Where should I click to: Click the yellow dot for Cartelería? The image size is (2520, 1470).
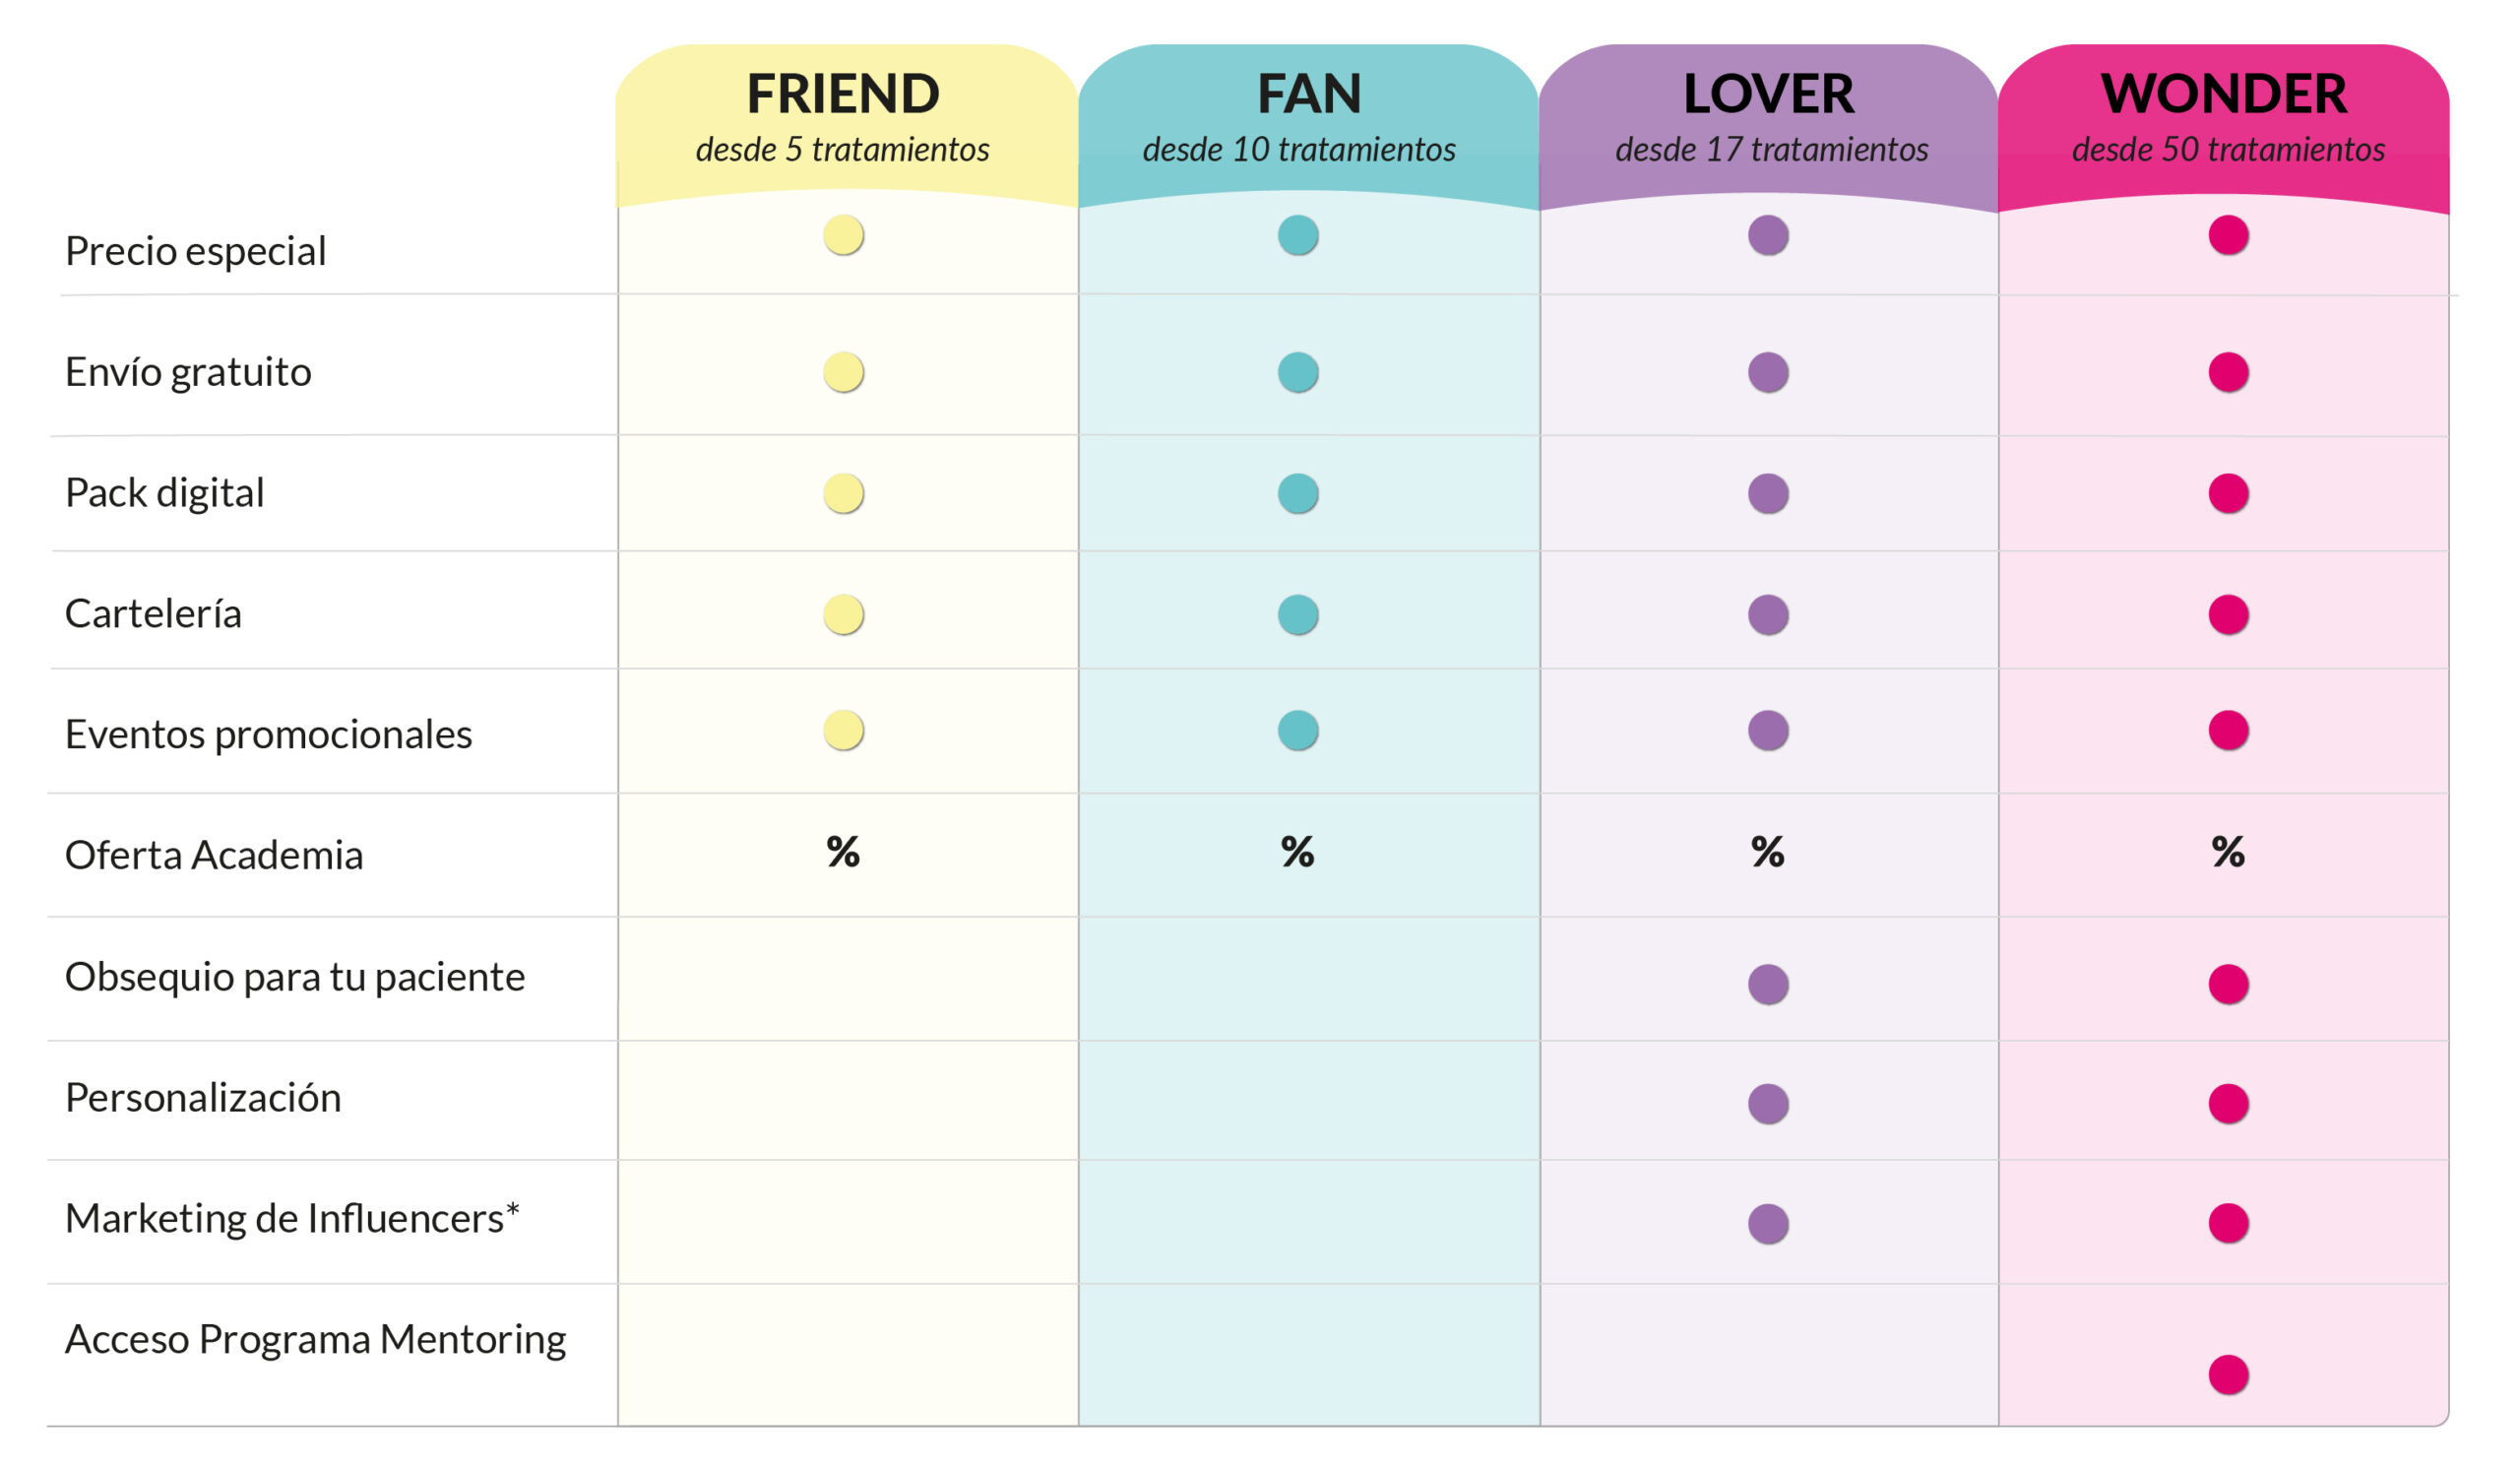(844, 615)
